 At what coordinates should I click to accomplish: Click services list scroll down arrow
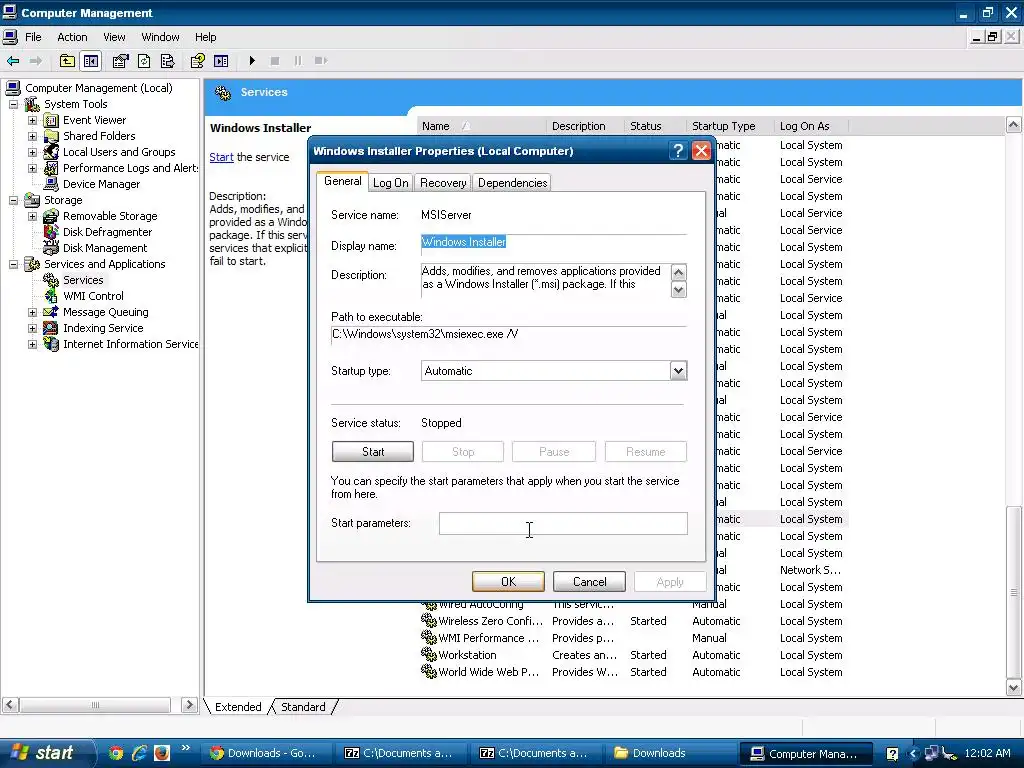tap(1014, 687)
